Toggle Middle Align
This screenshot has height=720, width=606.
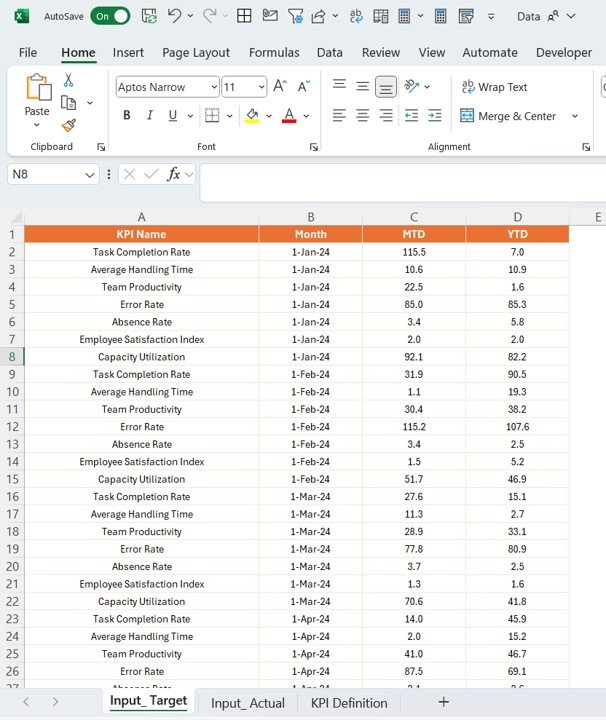click(363, 86)
